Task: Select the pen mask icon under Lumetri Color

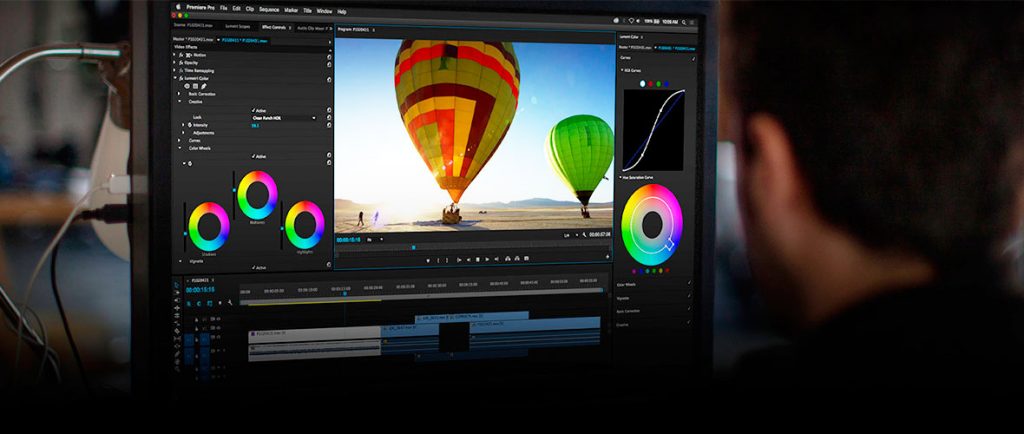Action: coord(204,87)
